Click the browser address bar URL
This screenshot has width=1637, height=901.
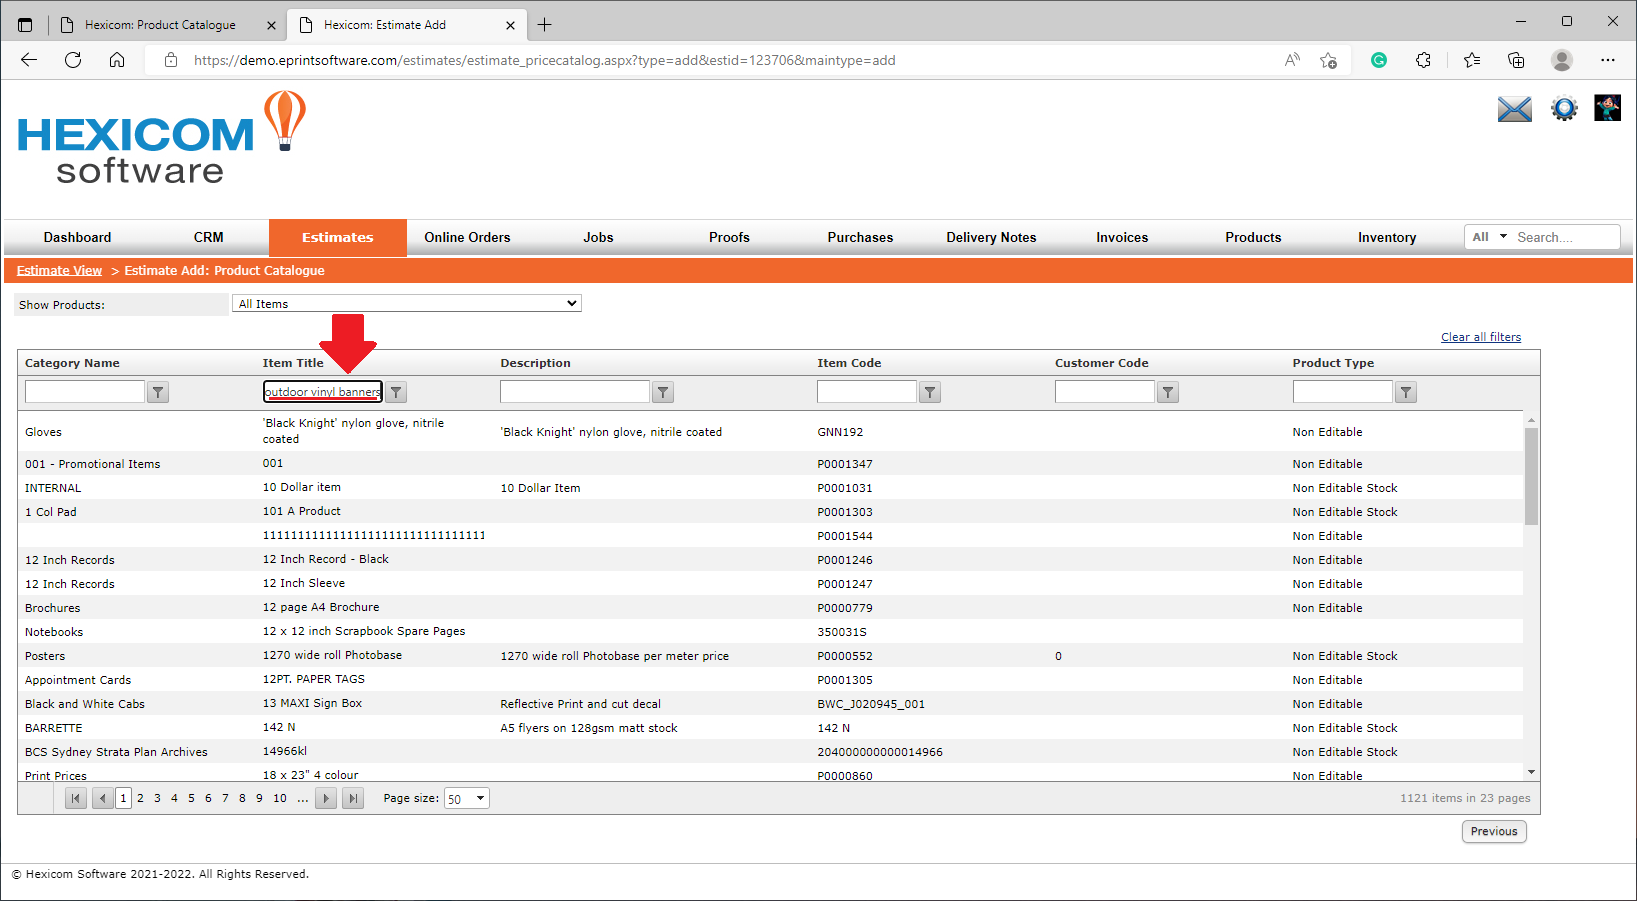(545, 60)
